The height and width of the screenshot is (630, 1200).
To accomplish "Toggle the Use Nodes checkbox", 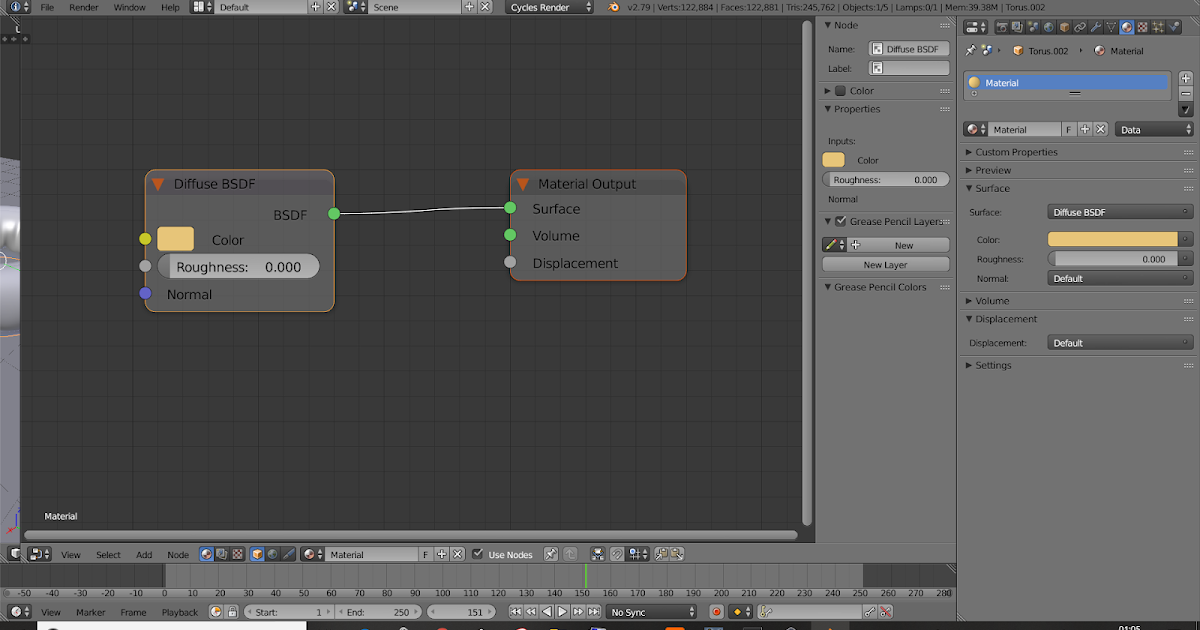I will point(477,553).
